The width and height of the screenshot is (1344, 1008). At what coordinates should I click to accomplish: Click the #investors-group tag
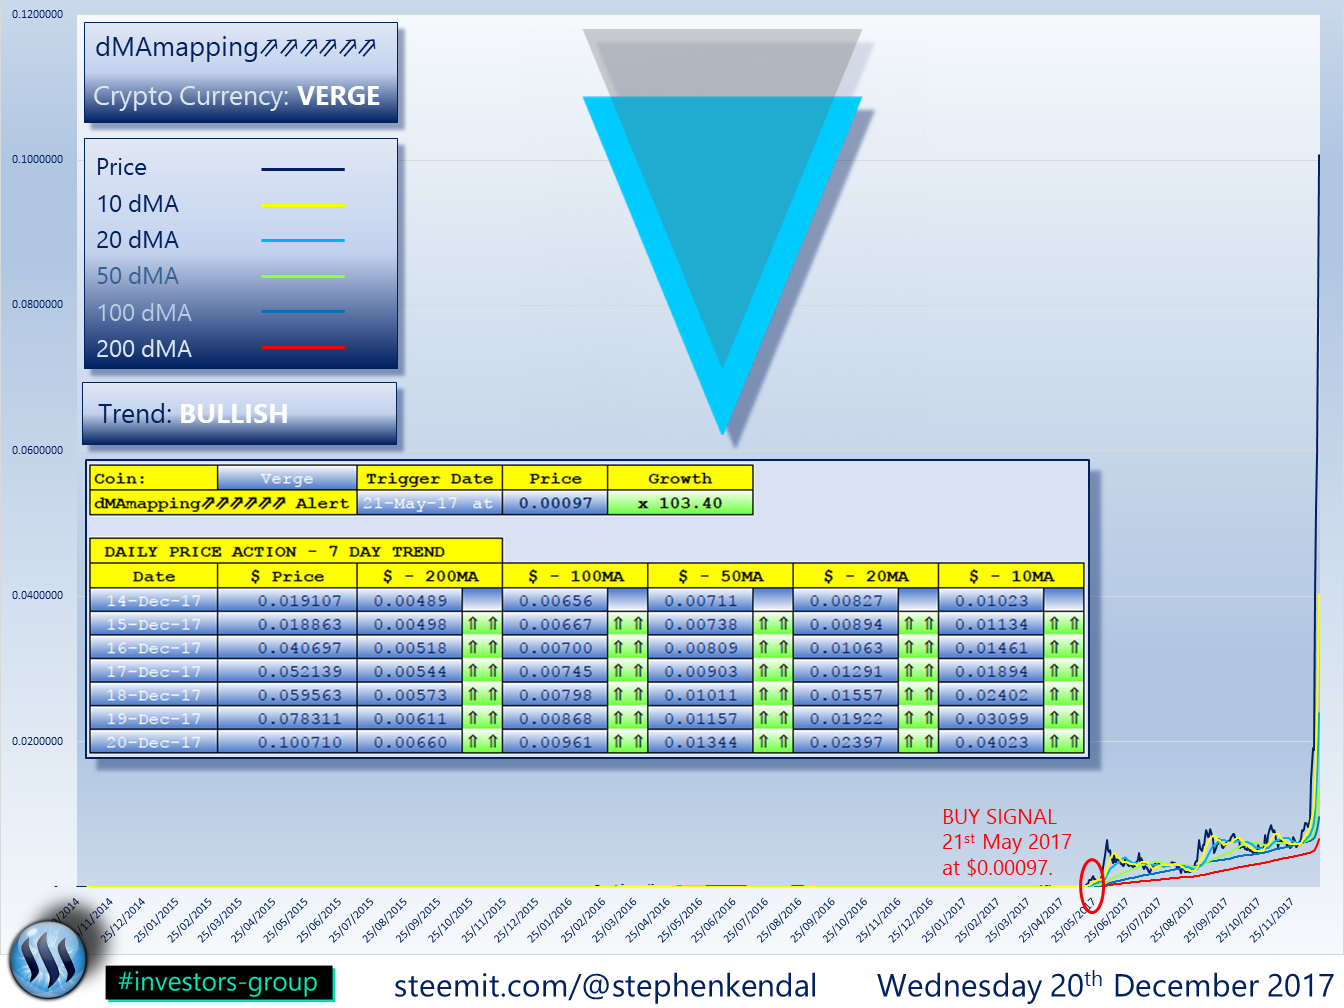[x=218, y=982]
